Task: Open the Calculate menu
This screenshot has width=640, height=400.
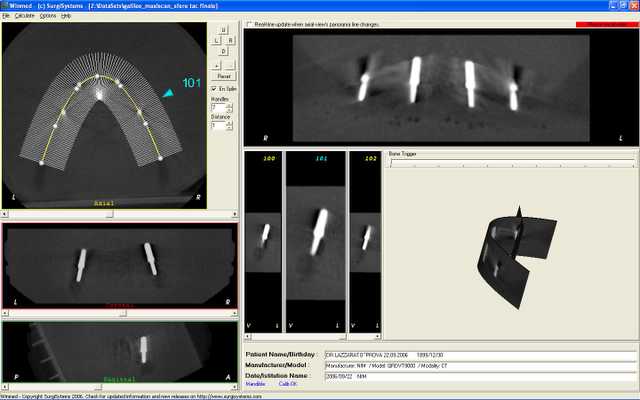Action: tap(24, 16)
